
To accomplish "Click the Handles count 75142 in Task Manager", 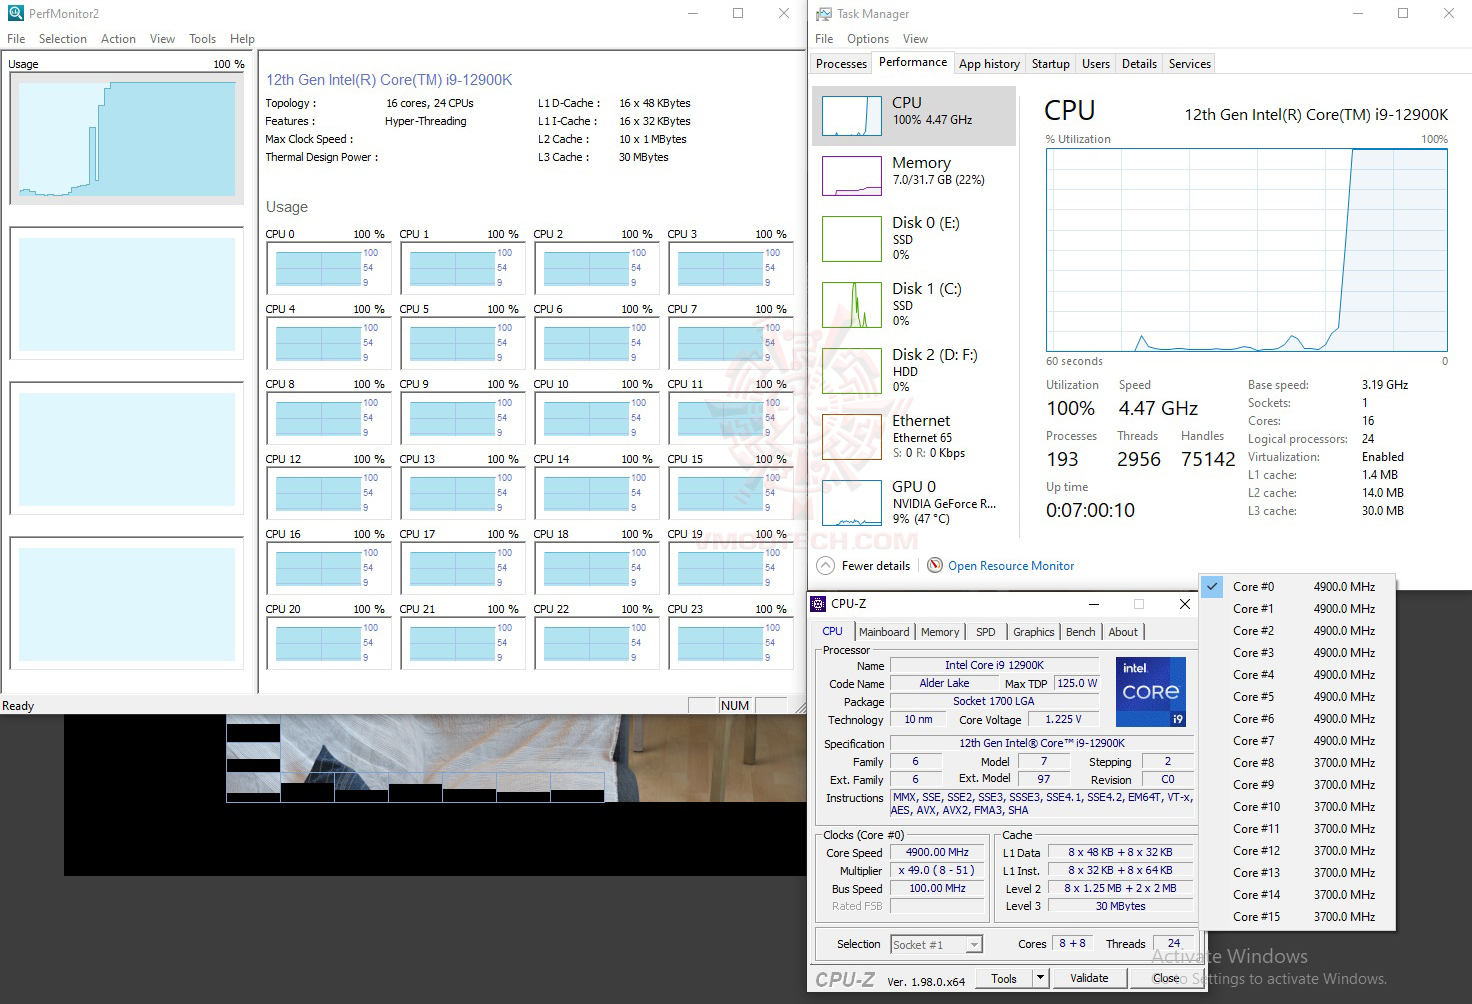I will tap(1208, 459).
